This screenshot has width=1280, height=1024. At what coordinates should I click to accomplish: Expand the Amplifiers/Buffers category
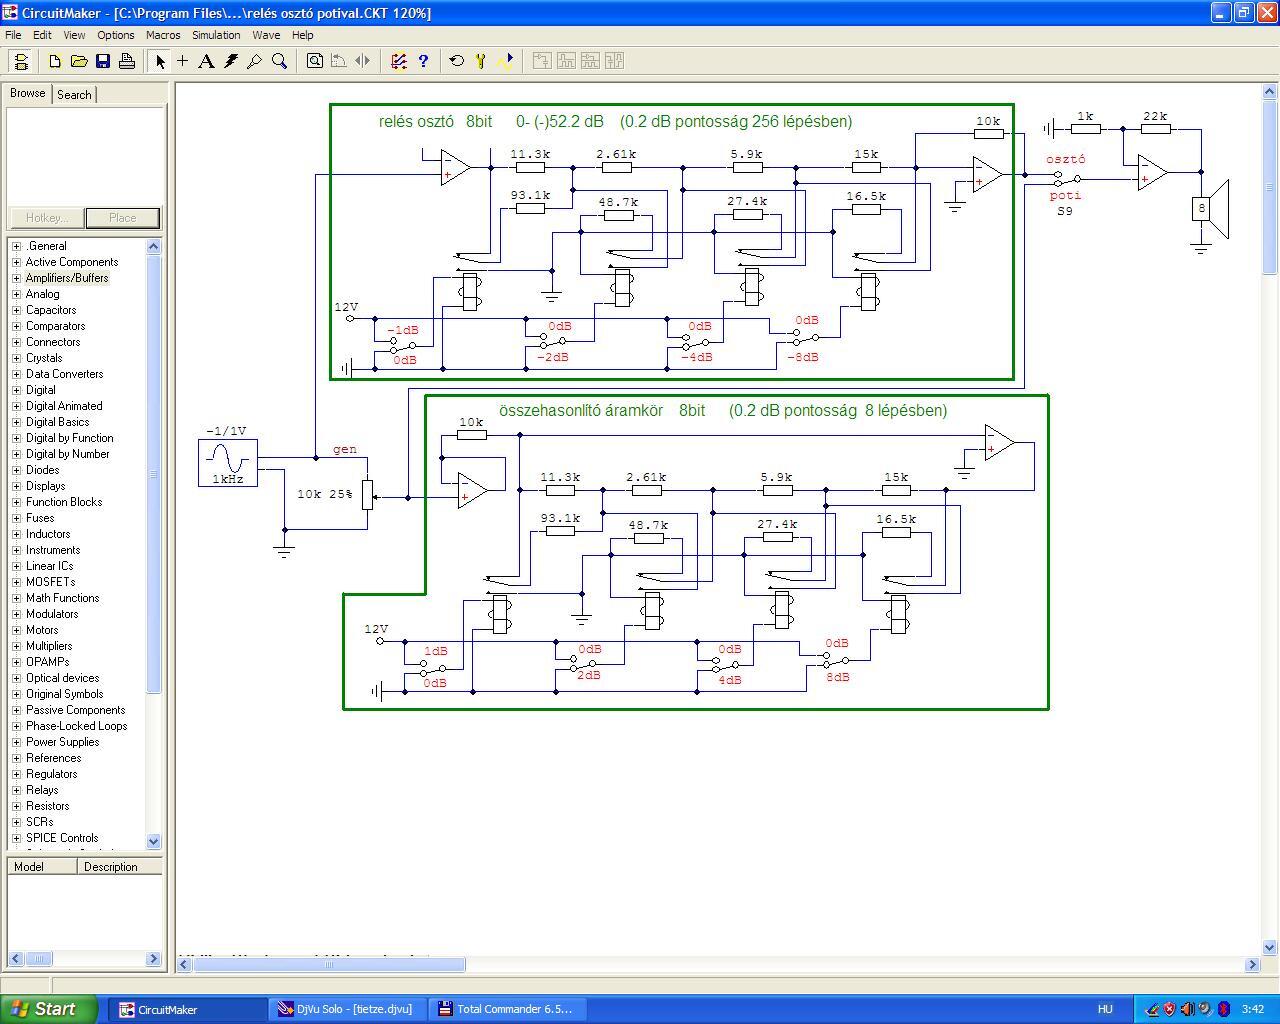[x=16, y=278]
